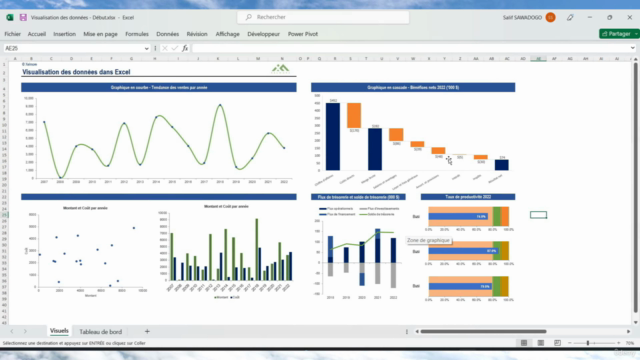Click the sheet tab options dots
The height and width of the screenshot is (360, 640).
407,331
